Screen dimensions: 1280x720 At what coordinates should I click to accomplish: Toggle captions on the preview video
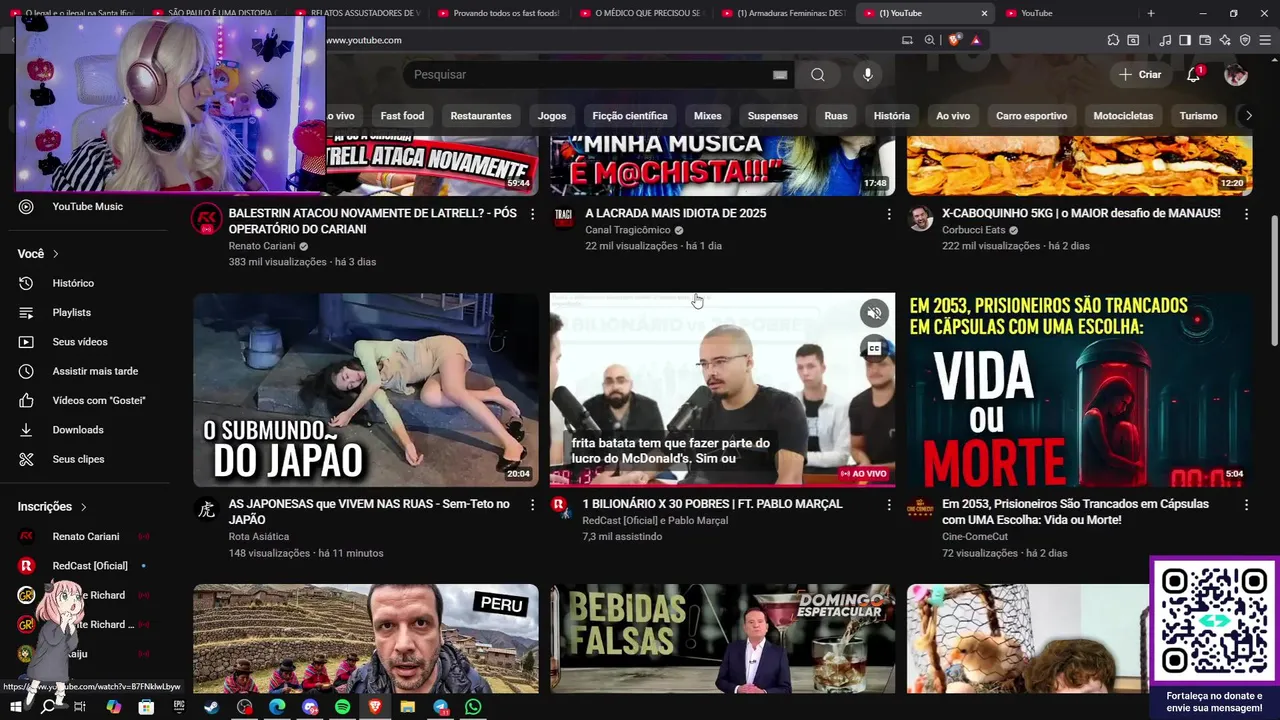click(874, 348)
